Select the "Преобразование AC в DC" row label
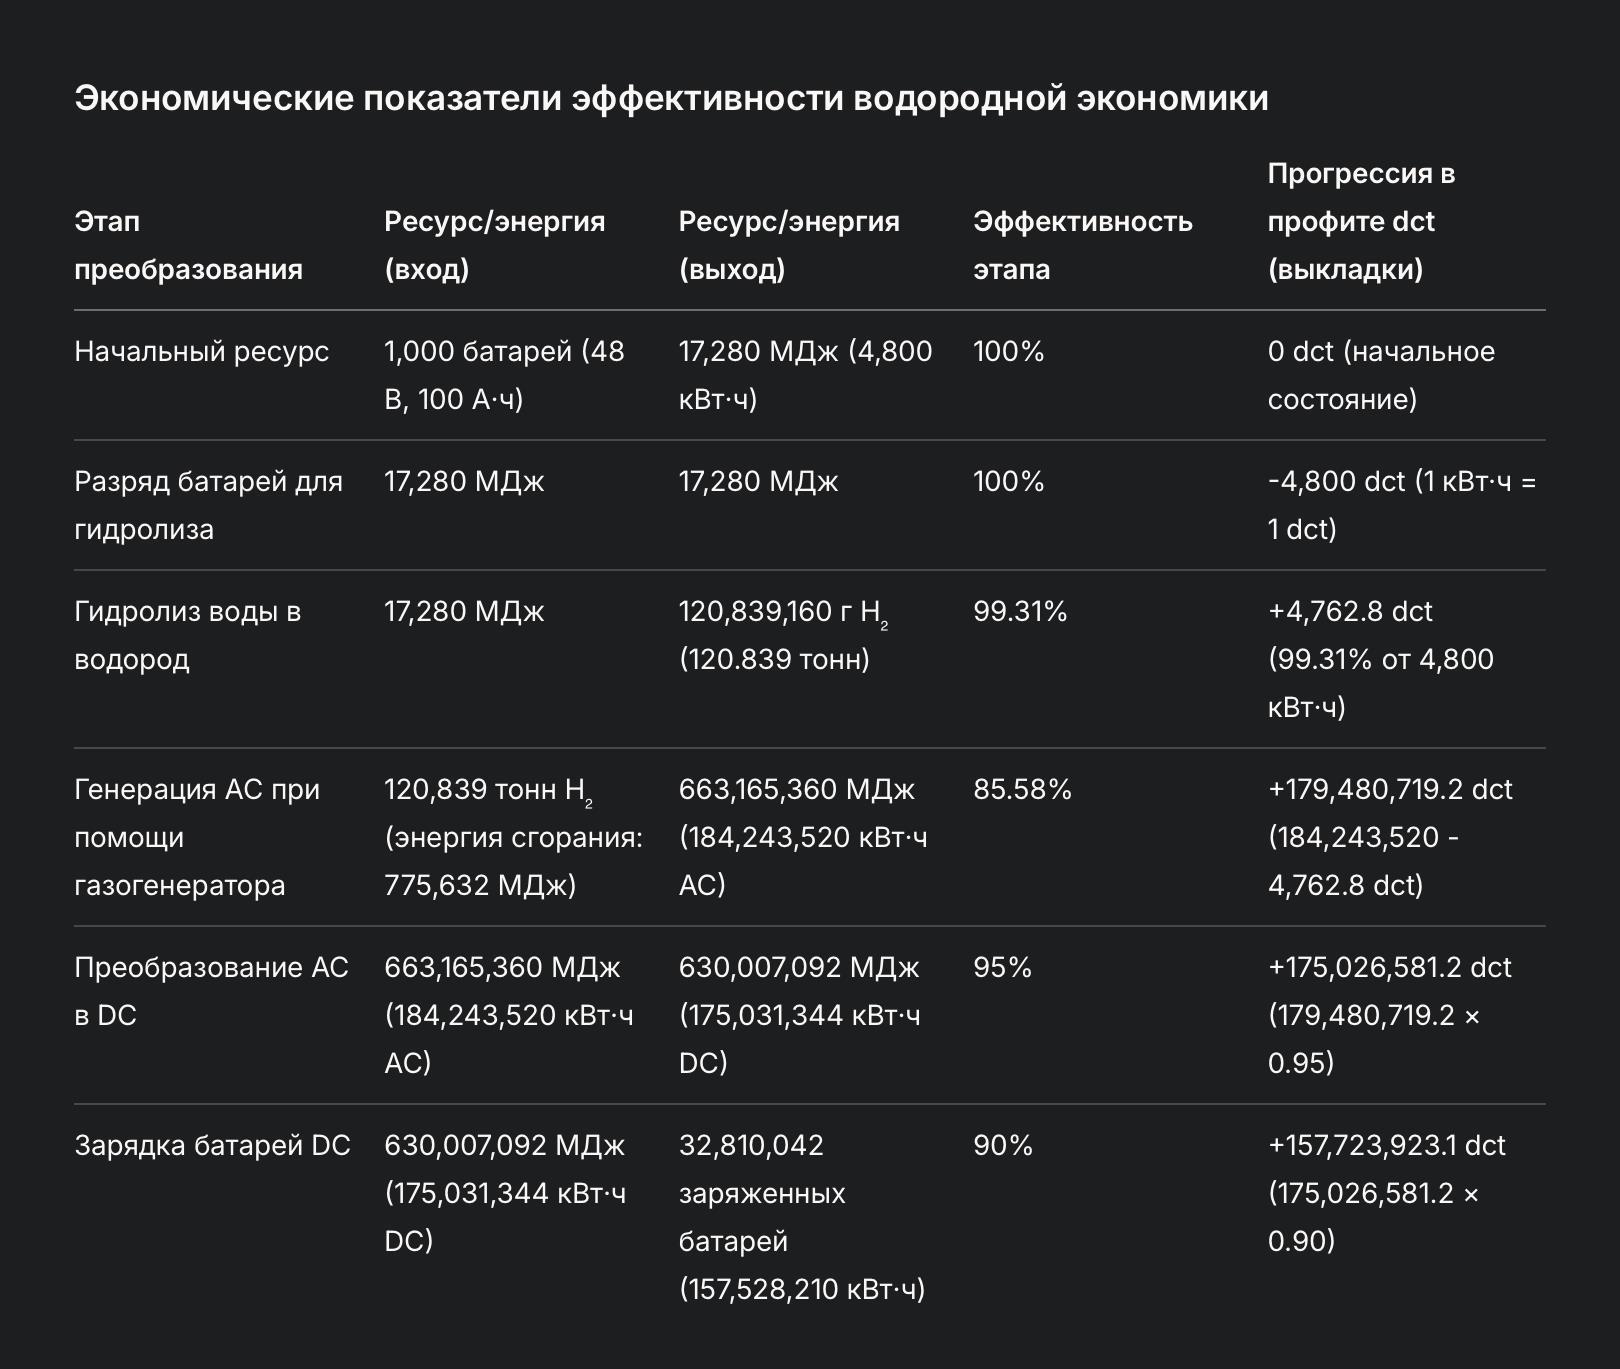This screenshot has width=1620, height=1369. tap(211, 991)
